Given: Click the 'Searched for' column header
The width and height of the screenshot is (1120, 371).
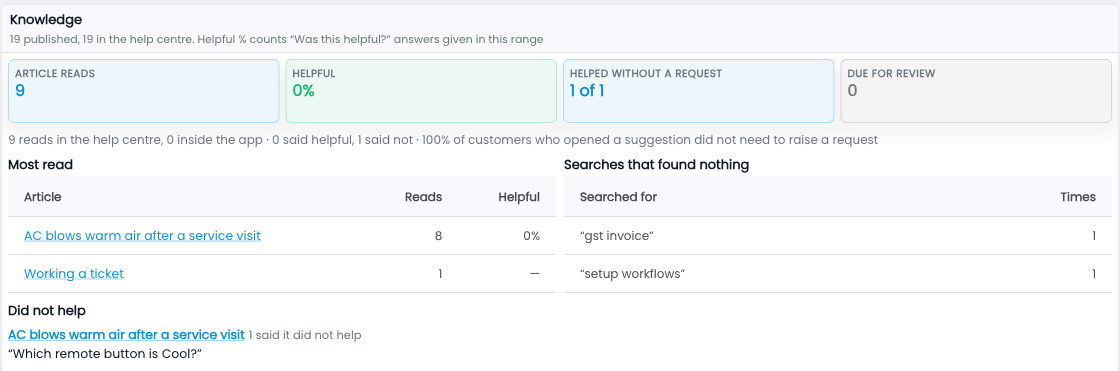Looking at the screenshot, I should (619, 197).
